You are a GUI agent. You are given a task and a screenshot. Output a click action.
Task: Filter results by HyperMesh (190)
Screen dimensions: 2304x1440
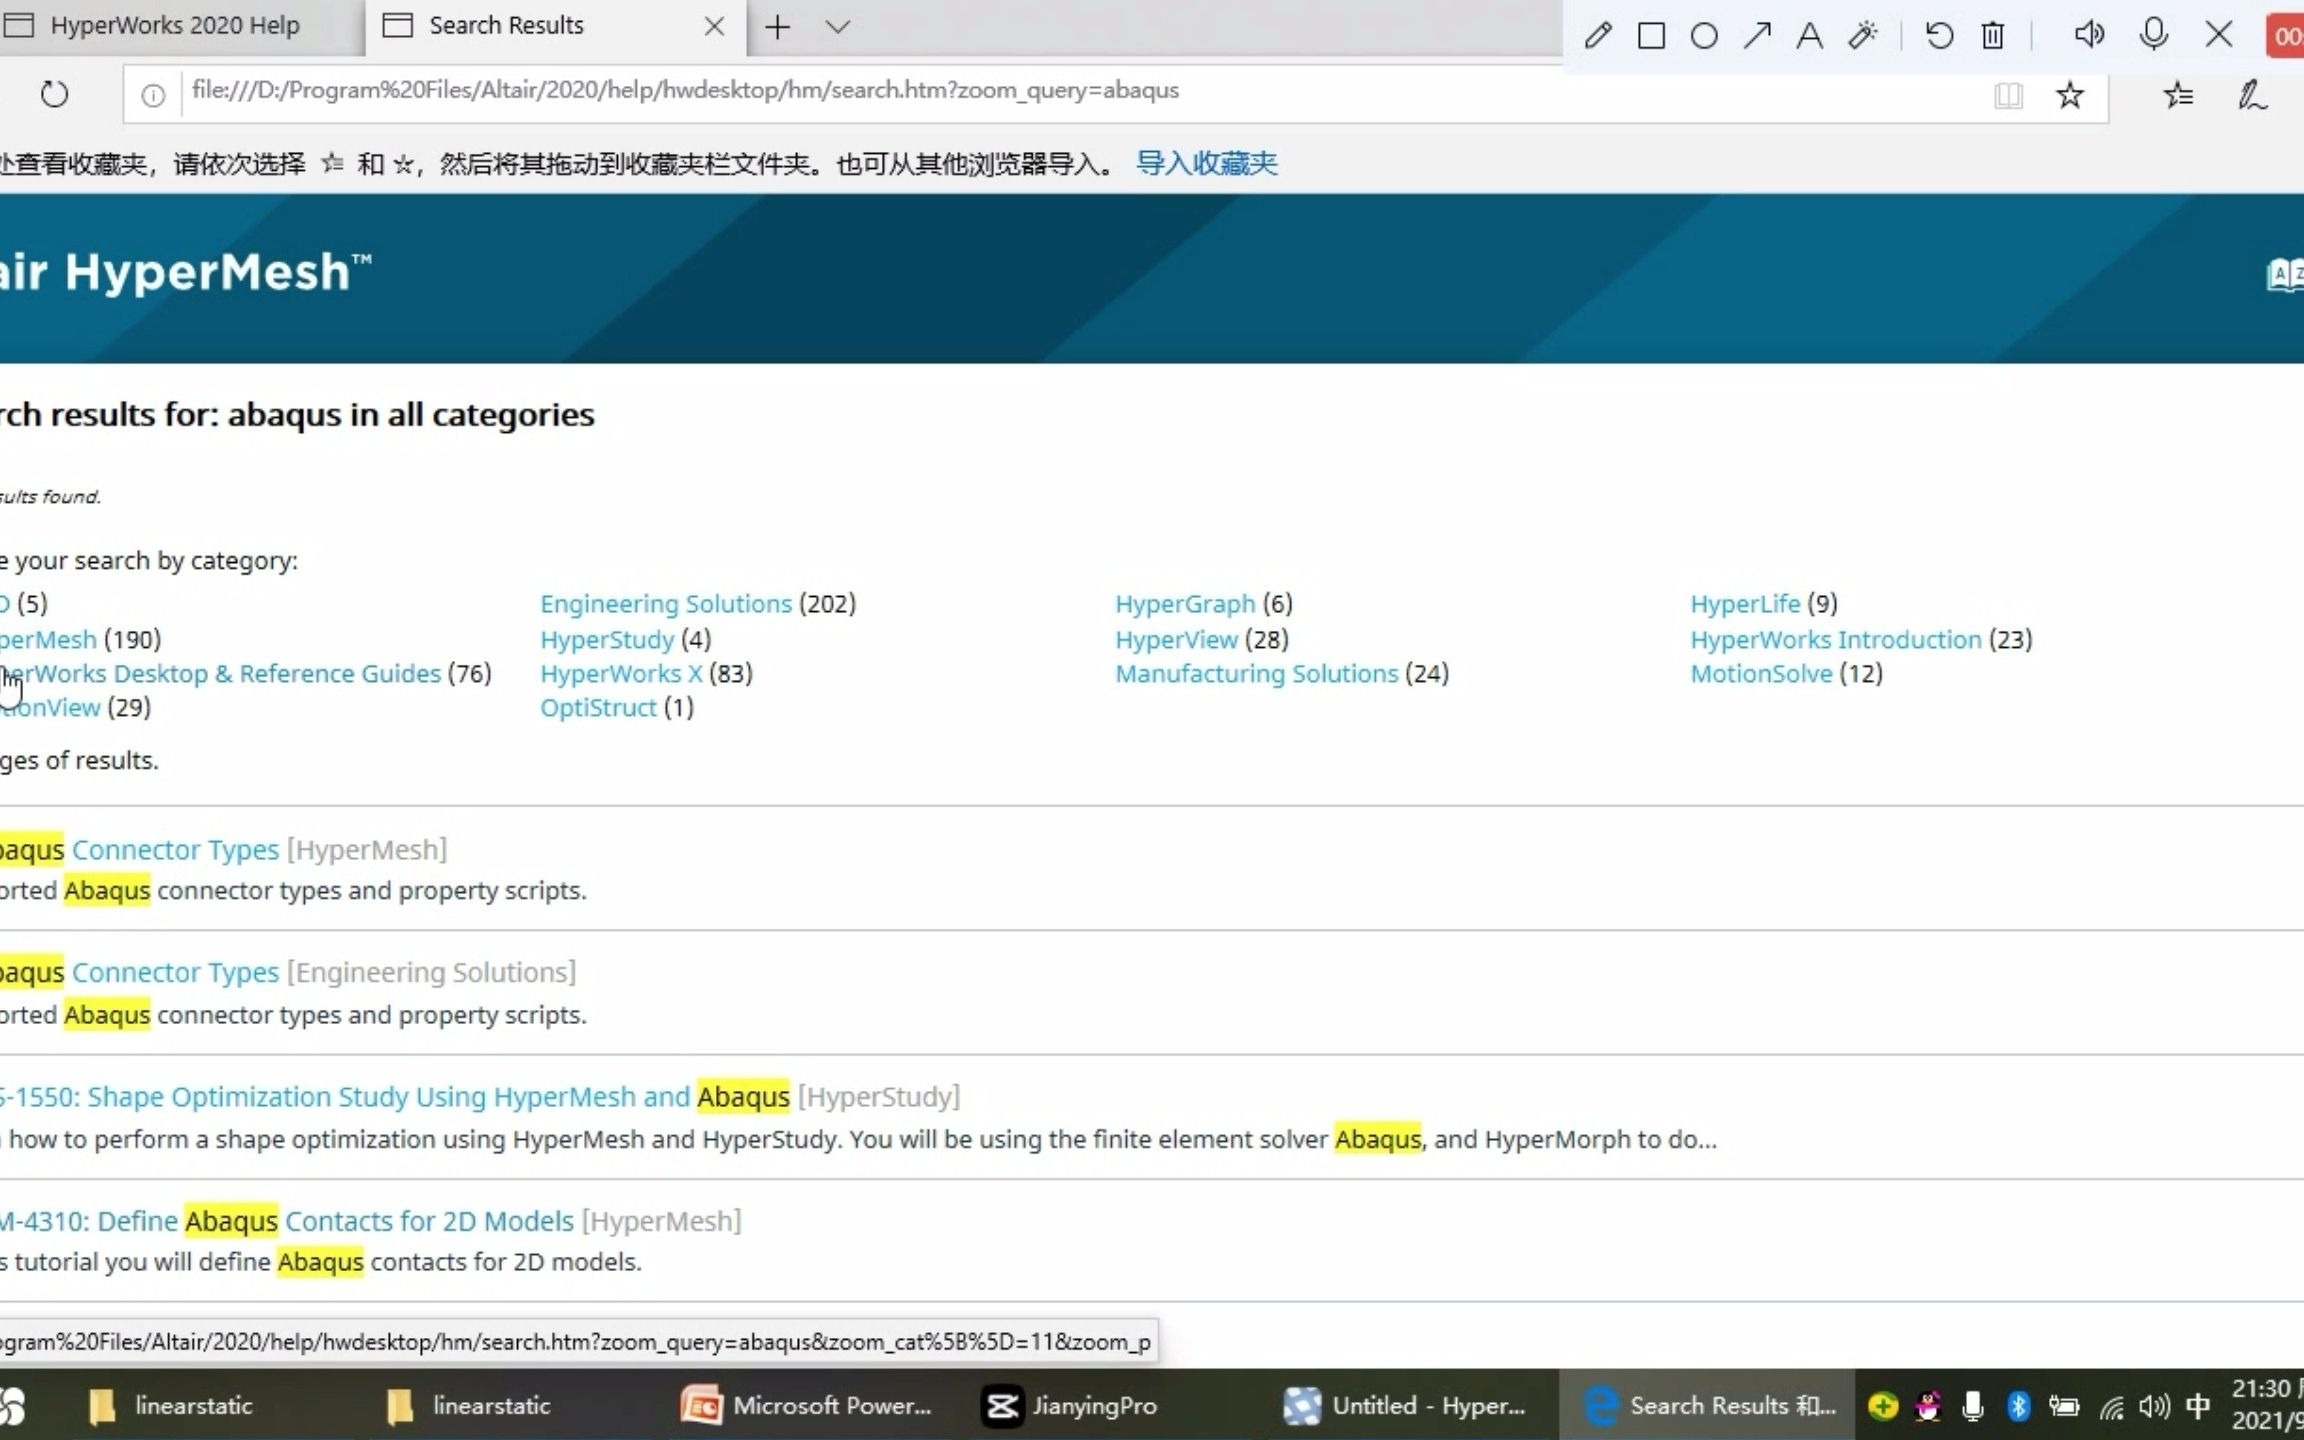point(48,639)
